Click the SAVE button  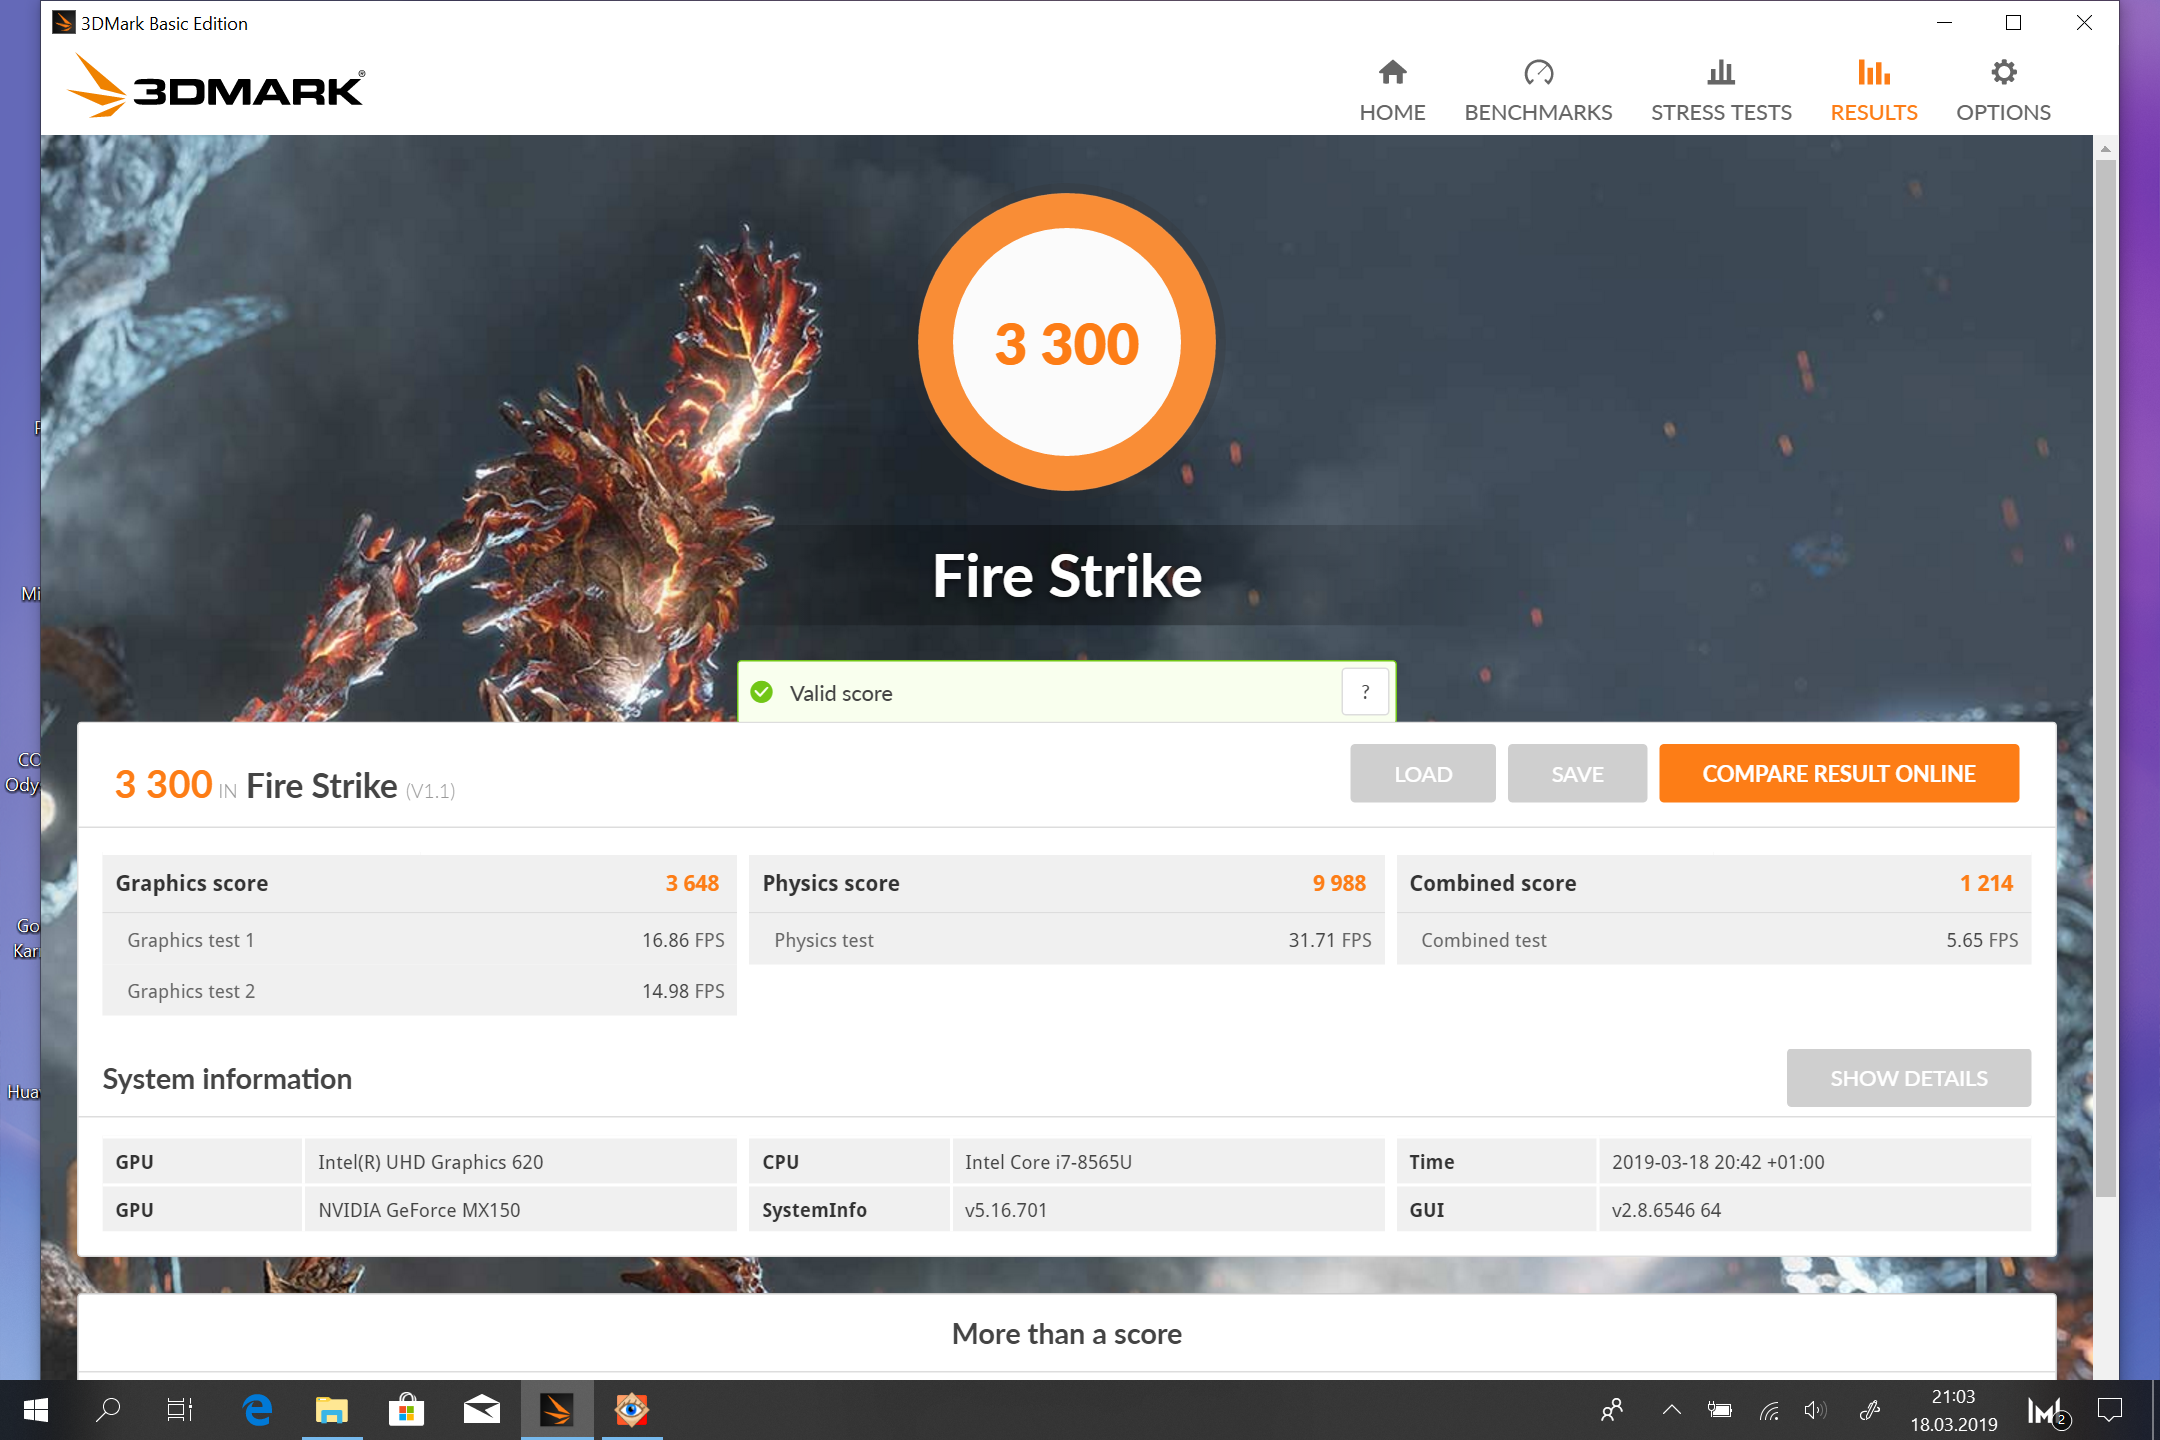point(1577,773)
